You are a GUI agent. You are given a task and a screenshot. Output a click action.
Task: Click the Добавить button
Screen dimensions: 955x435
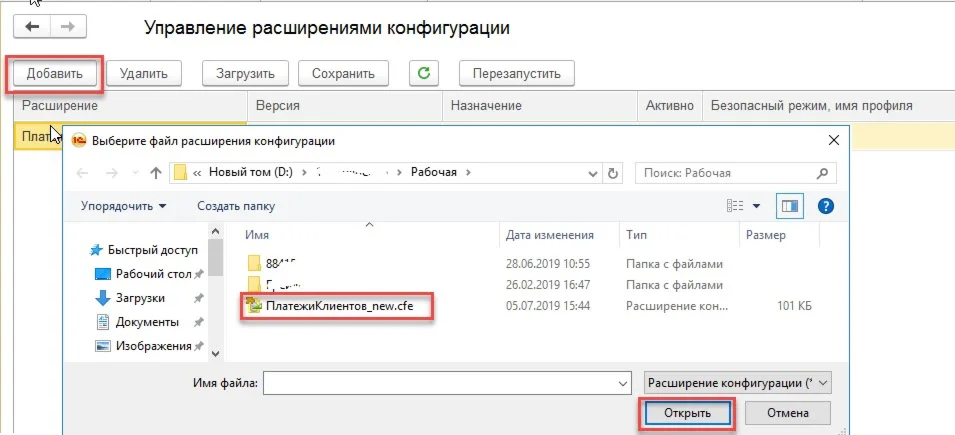(54, 74)
